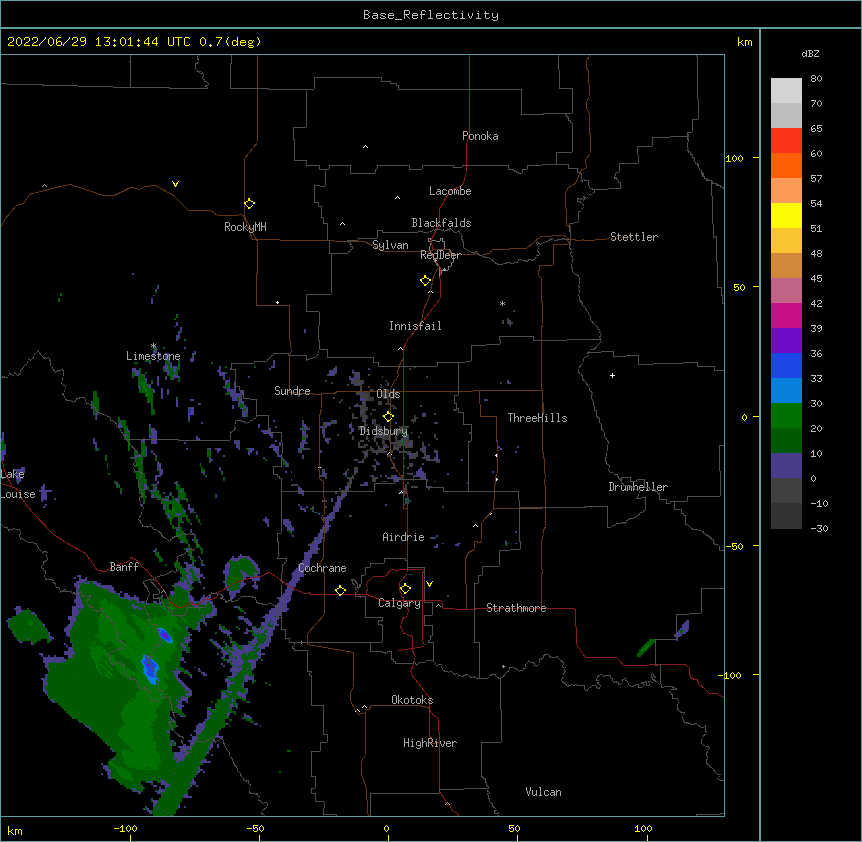The image size is (862, 842).
Task: Select the Innisfail city label
Action: pos(415,326)
